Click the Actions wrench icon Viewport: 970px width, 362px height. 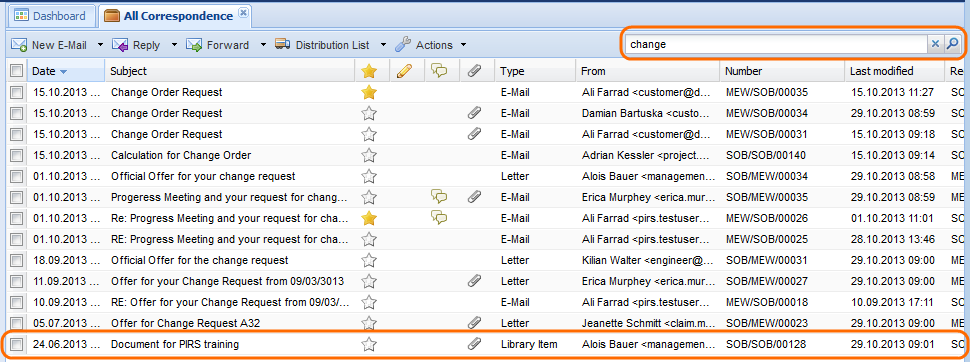pyautogui.click(x=403, y=45)
